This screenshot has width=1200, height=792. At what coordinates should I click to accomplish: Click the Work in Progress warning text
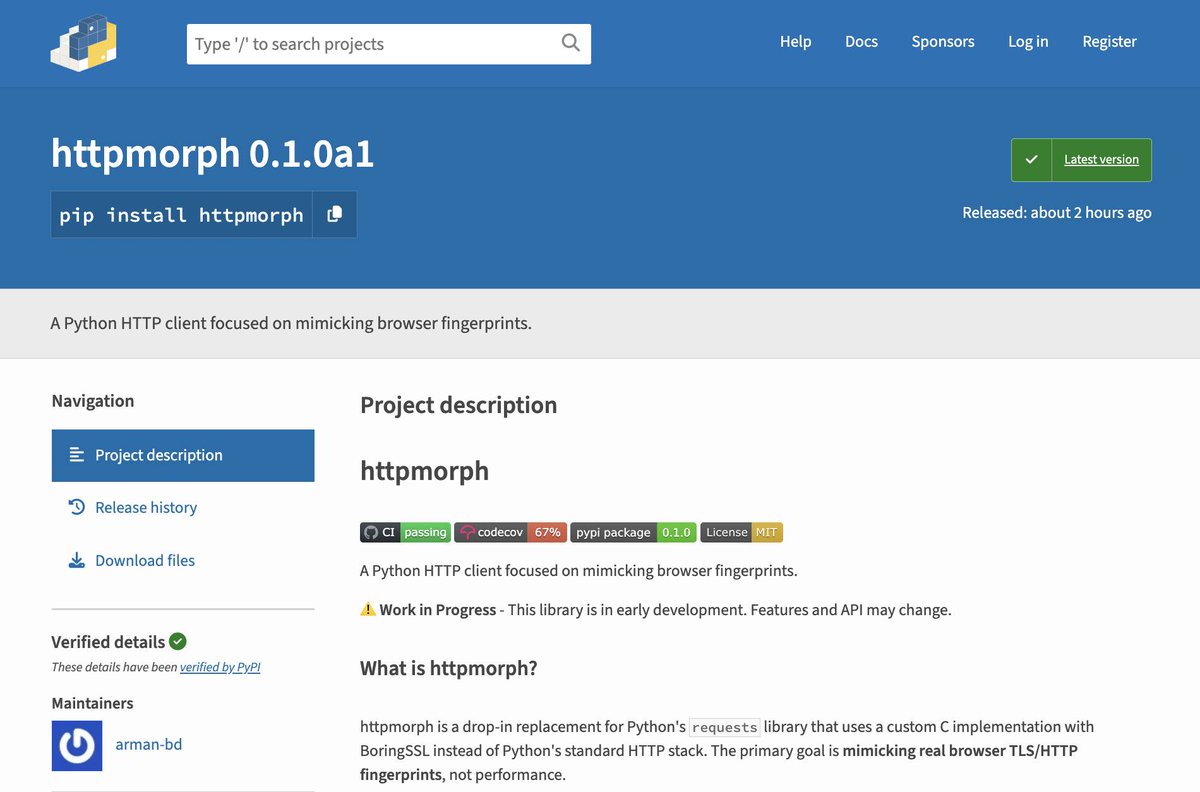438,610
